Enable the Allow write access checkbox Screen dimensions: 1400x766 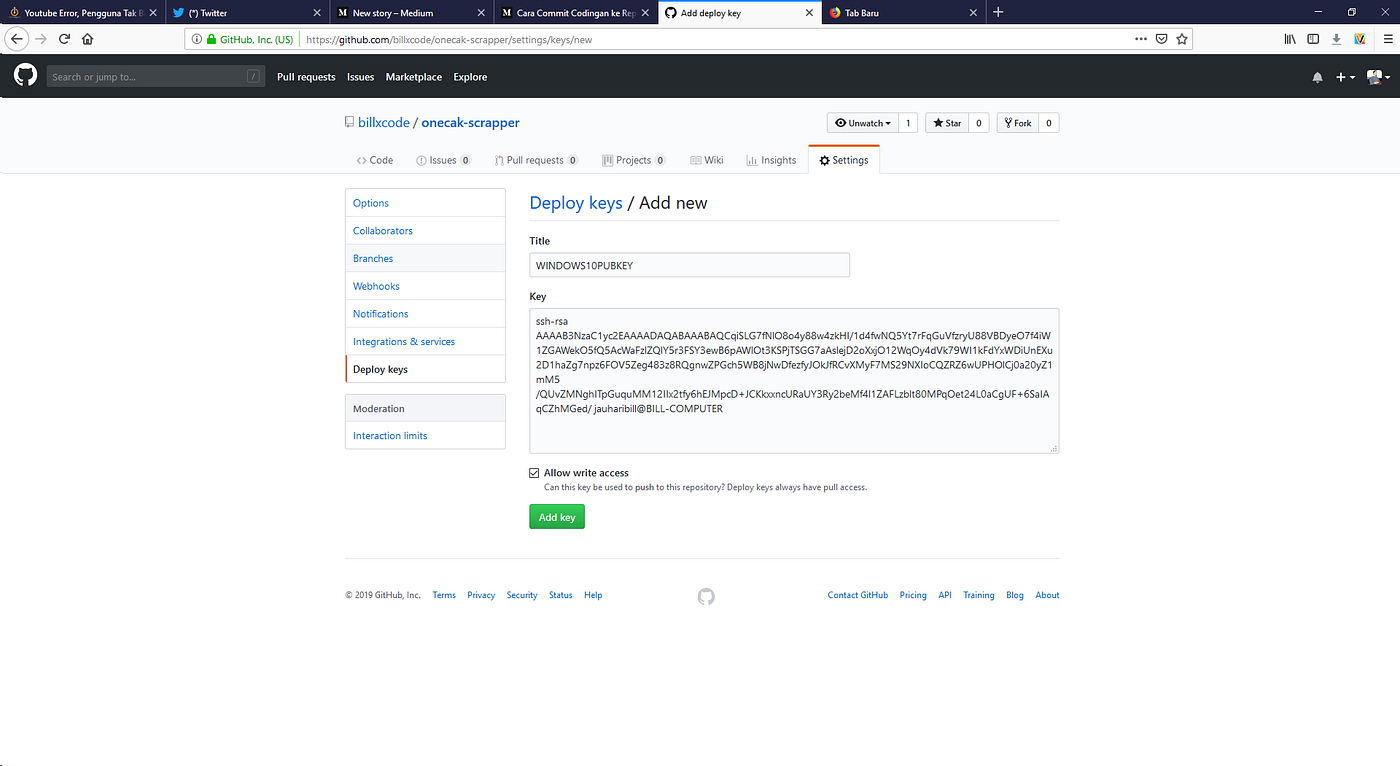coord(534,472)
